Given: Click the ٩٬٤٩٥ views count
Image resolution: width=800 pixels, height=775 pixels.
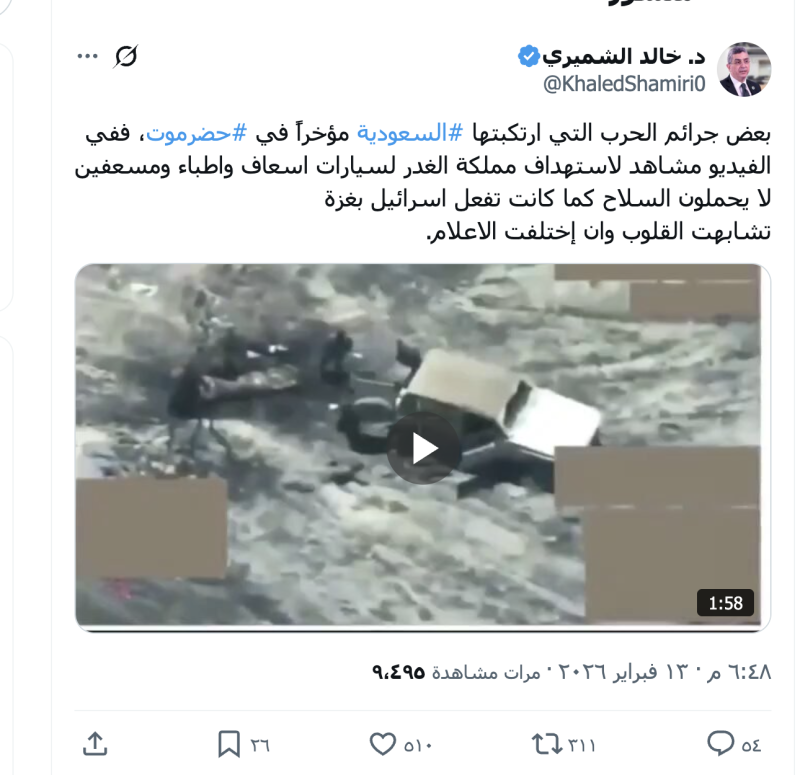Looking at the screenshot, I should pos(399,672).
